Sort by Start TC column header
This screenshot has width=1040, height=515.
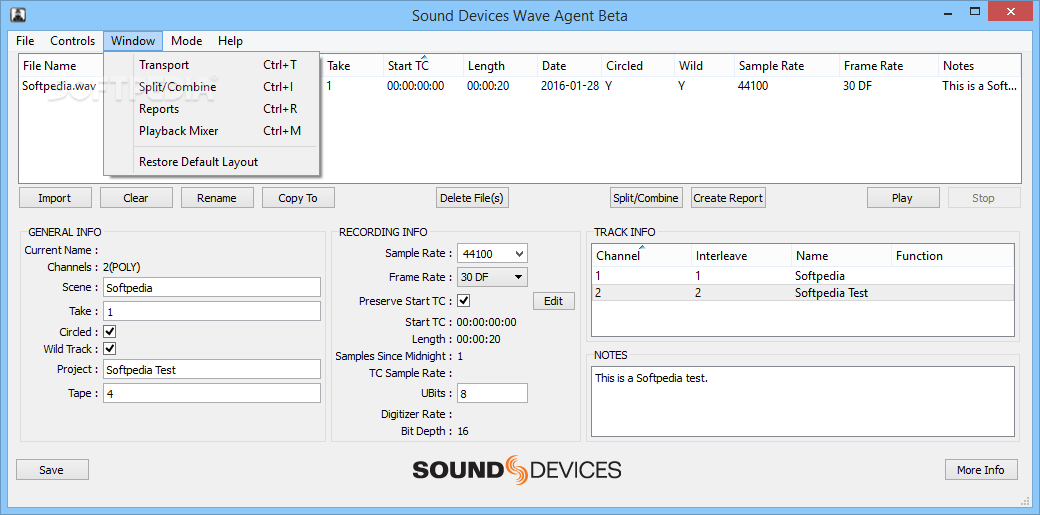pyautogui.click(x=422, y=66)
